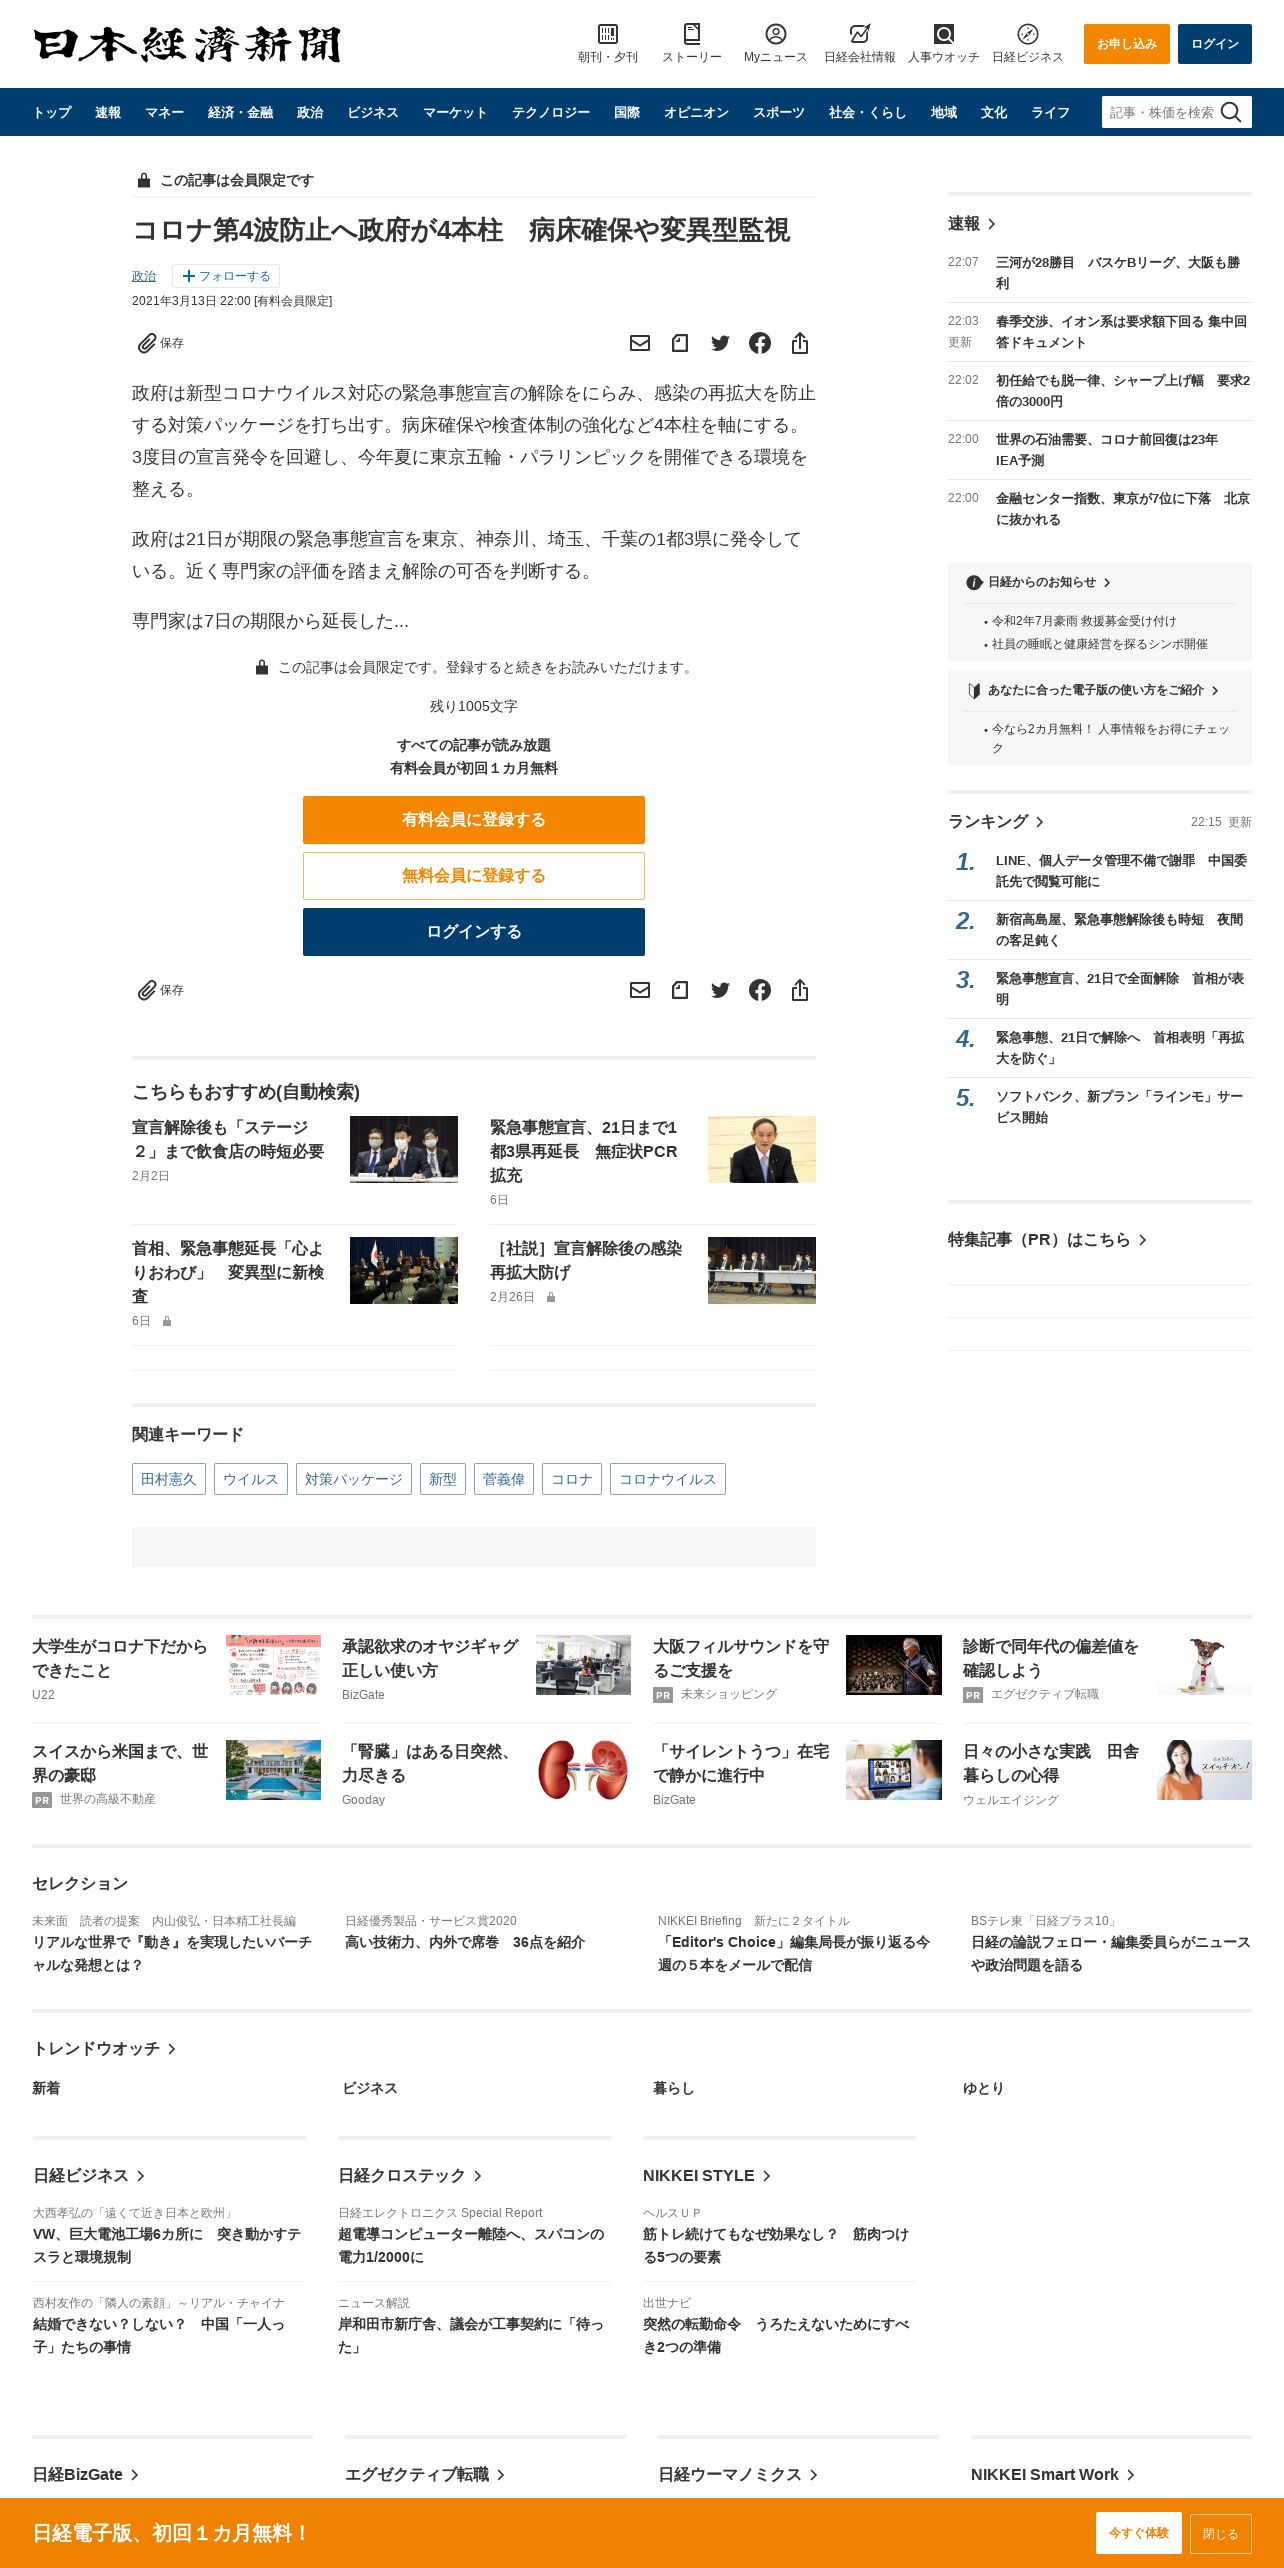Click the top upload share icon
Screen dimensions: 1284x2568
tap(800, 343)
